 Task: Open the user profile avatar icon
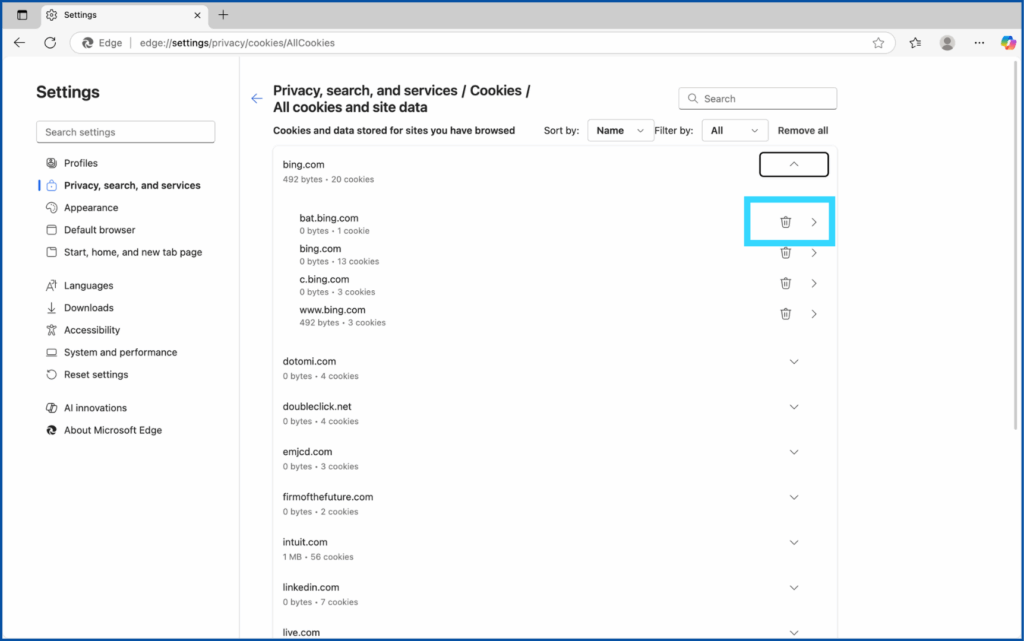coord(947,43)
